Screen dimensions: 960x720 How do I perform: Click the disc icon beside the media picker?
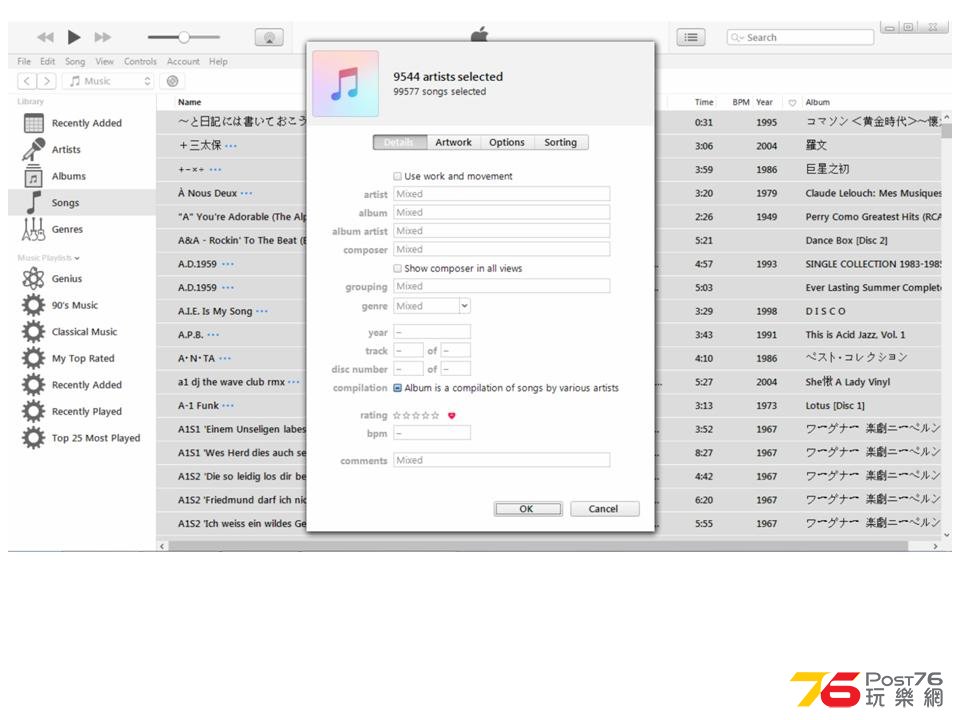[x=173, y=81]
